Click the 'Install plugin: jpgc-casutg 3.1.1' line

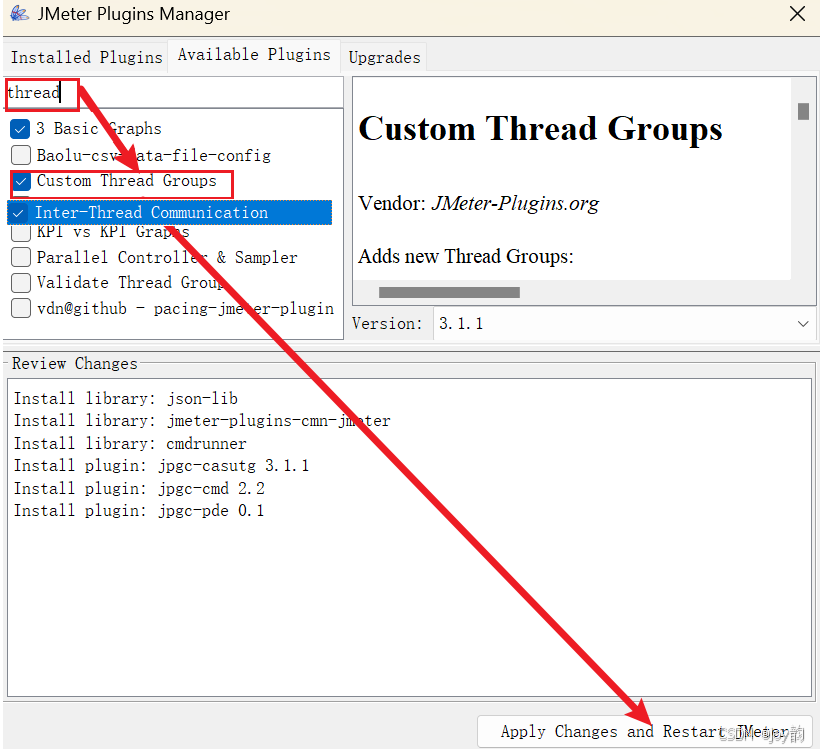click(x=161, y=466)
